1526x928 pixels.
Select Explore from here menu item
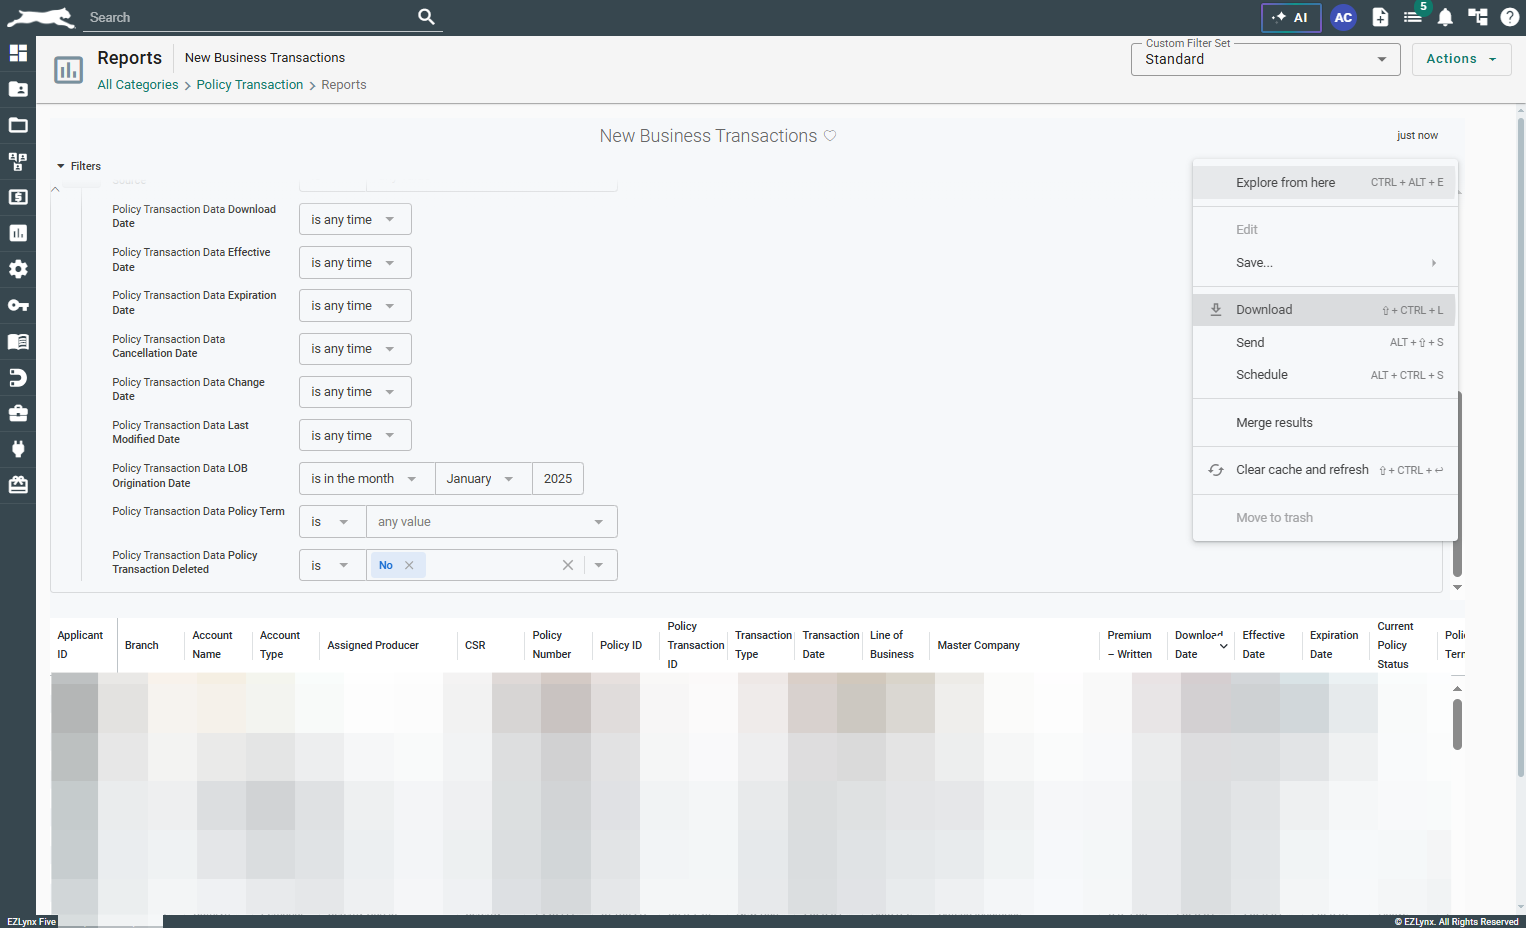1324,182
